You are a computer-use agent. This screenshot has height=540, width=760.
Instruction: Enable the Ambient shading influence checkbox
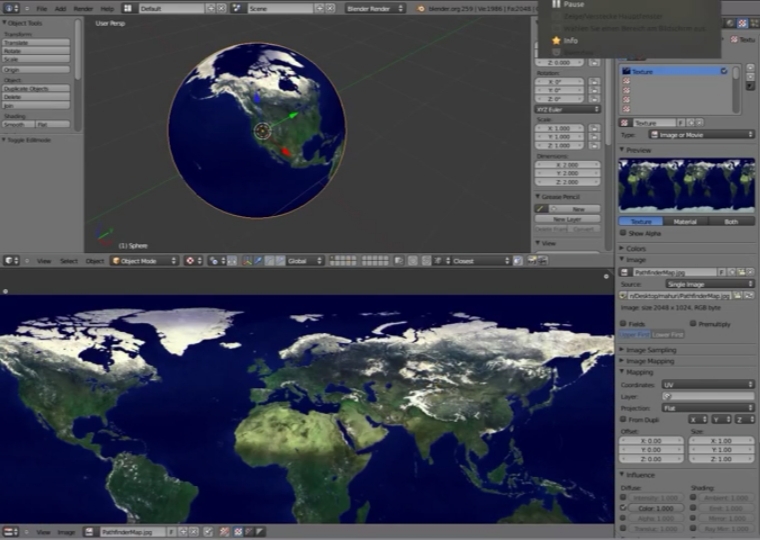point(693,497)
